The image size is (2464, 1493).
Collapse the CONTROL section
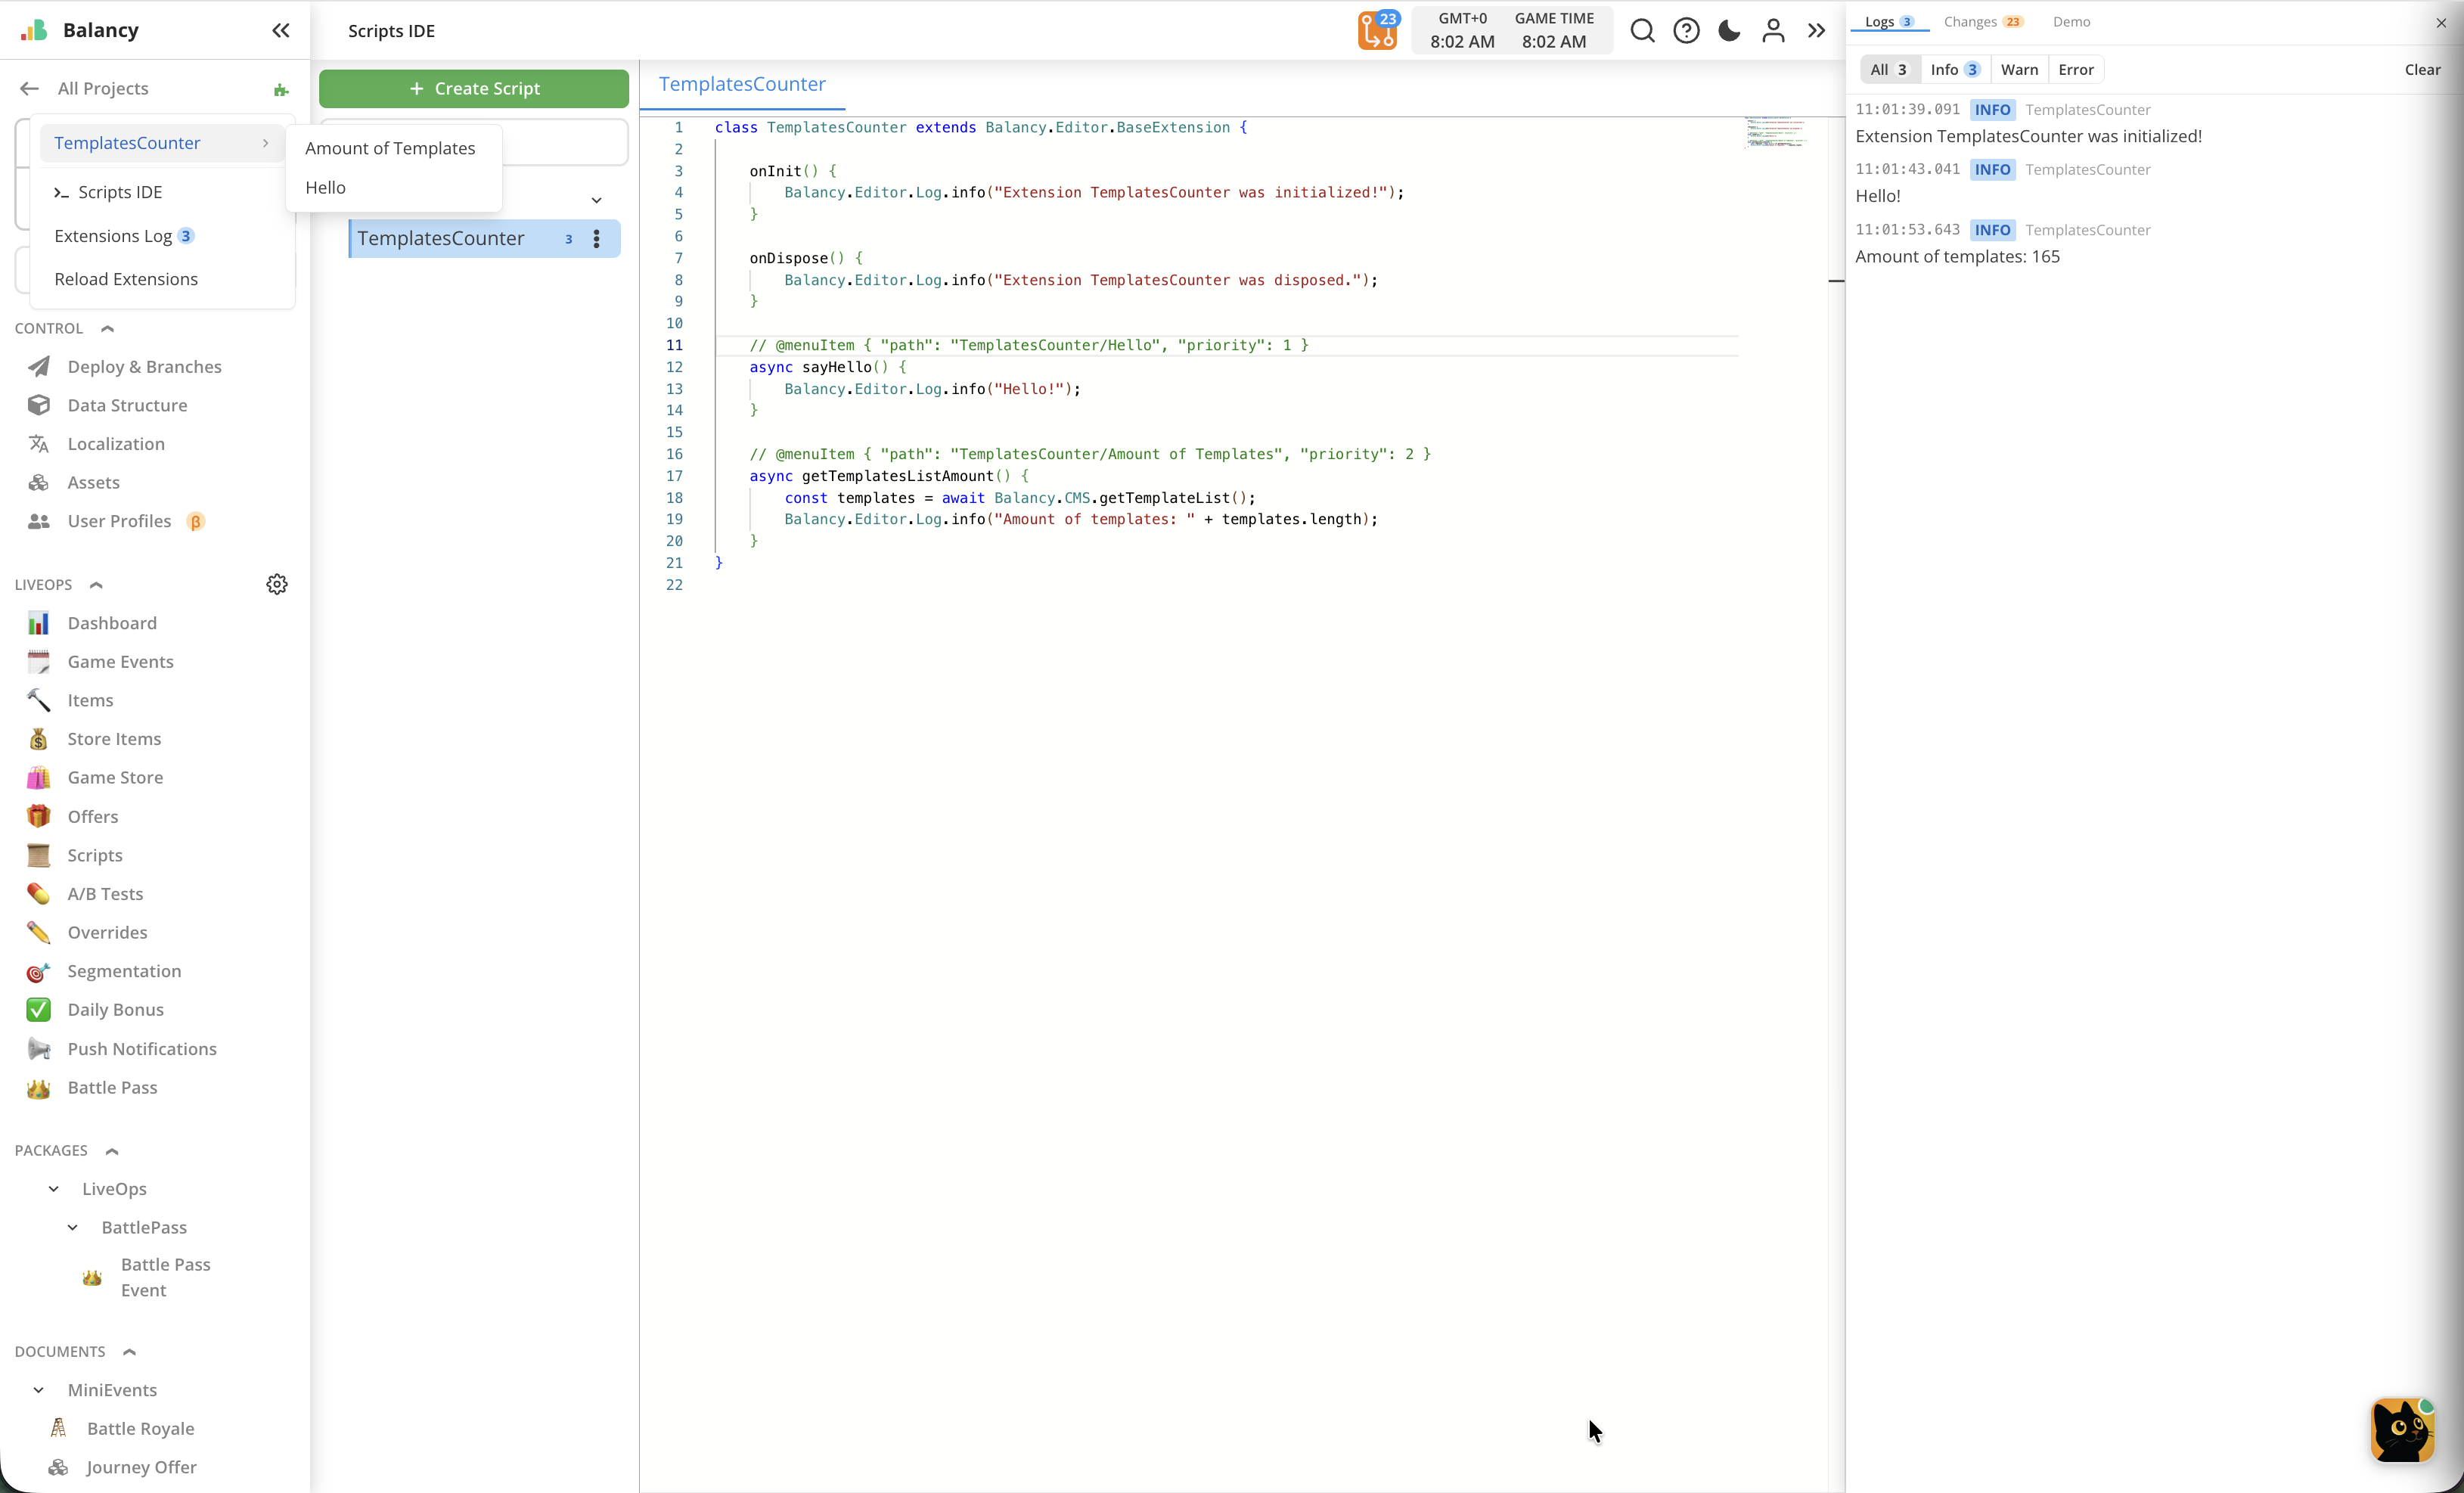pos(108,329)
